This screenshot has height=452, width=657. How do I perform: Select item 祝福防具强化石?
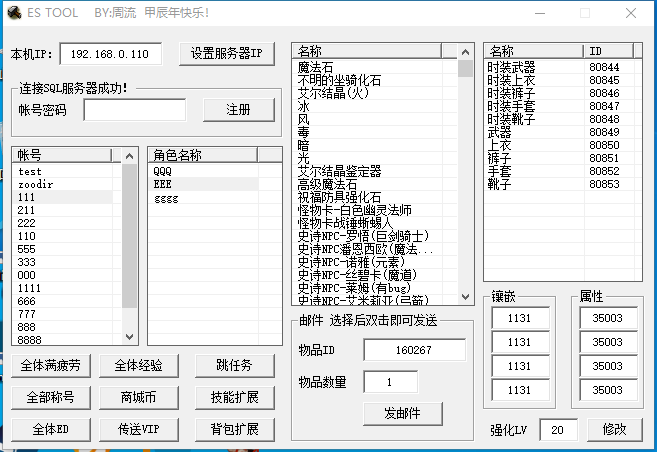[x=367, y=197]
